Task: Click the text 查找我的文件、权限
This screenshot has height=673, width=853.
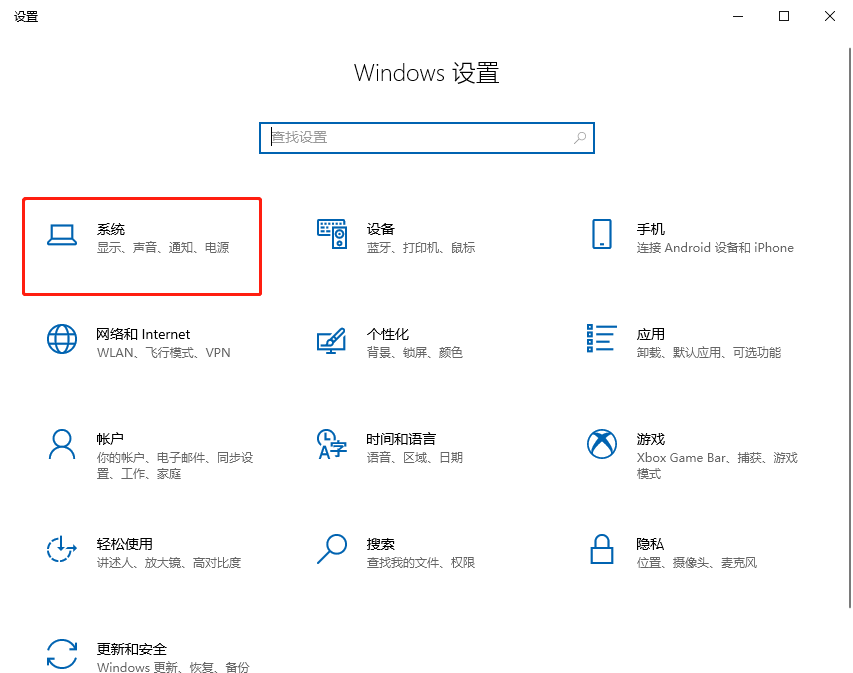Action: [421, 563]
